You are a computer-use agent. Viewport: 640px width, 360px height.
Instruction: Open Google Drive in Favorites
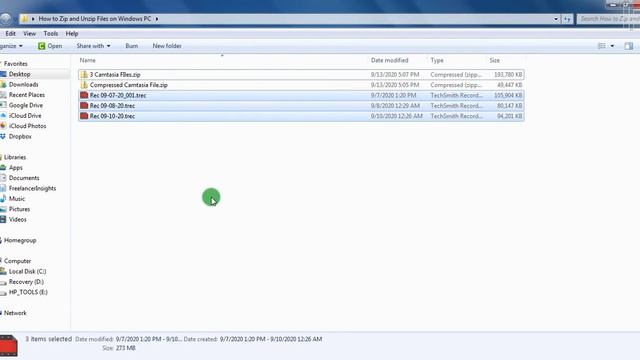tap(25, 105)
